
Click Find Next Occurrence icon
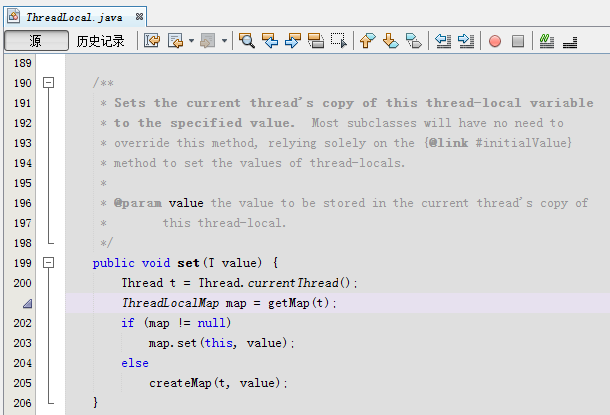tap(293, 40)
